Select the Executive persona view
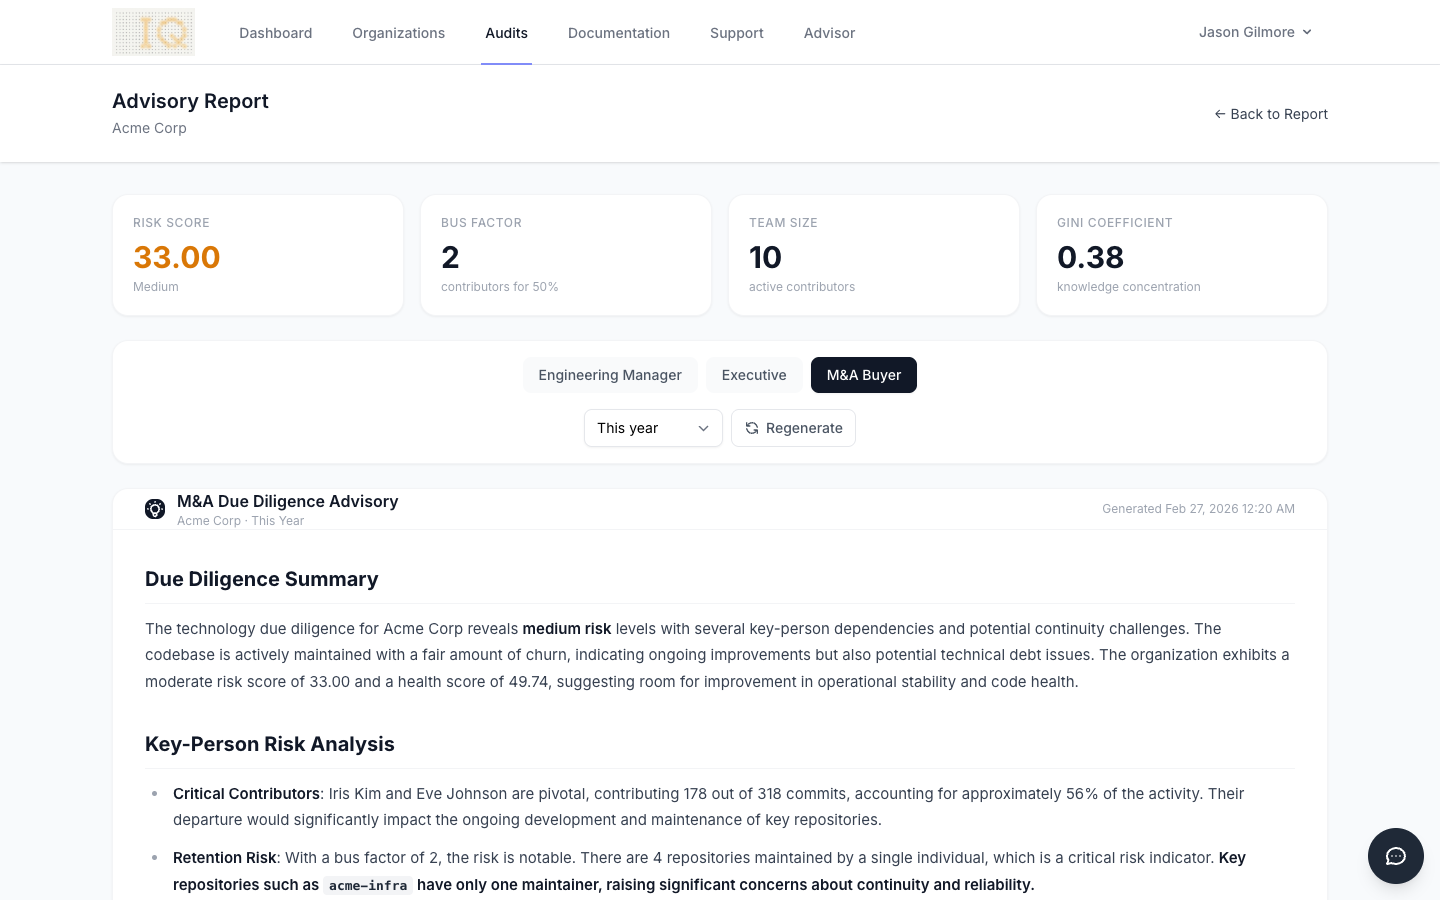The height and width of the screenshot is (900, 1440). point(754,375)
